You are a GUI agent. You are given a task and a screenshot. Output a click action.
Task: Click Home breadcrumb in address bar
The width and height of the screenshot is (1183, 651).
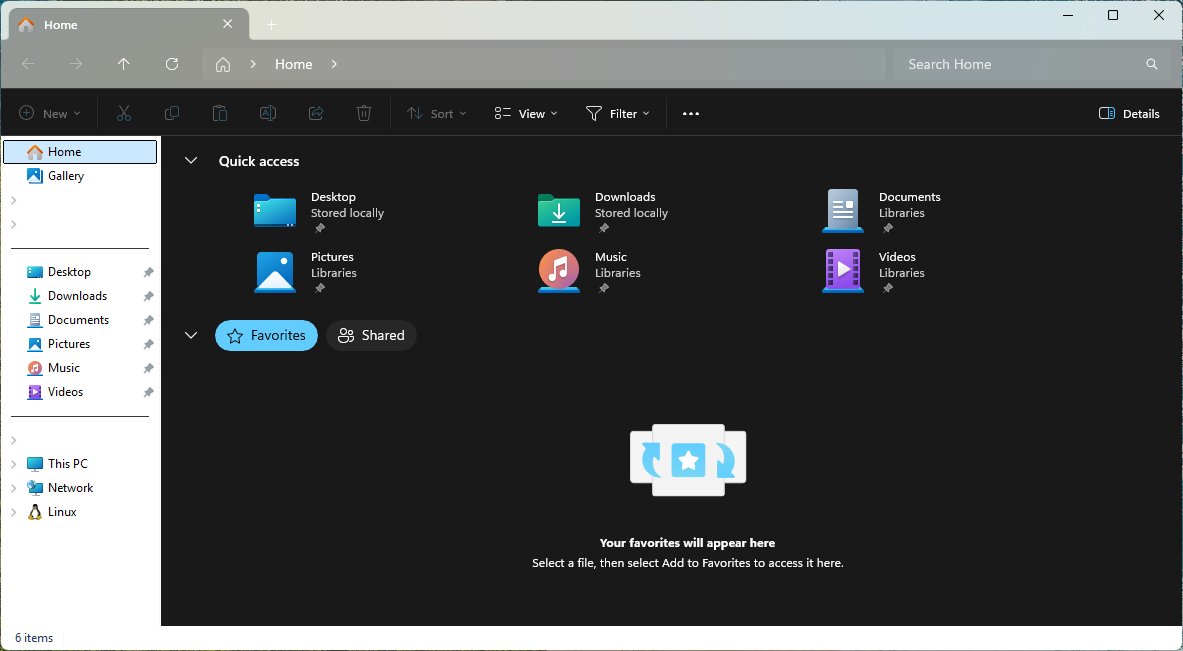point(293,64)
